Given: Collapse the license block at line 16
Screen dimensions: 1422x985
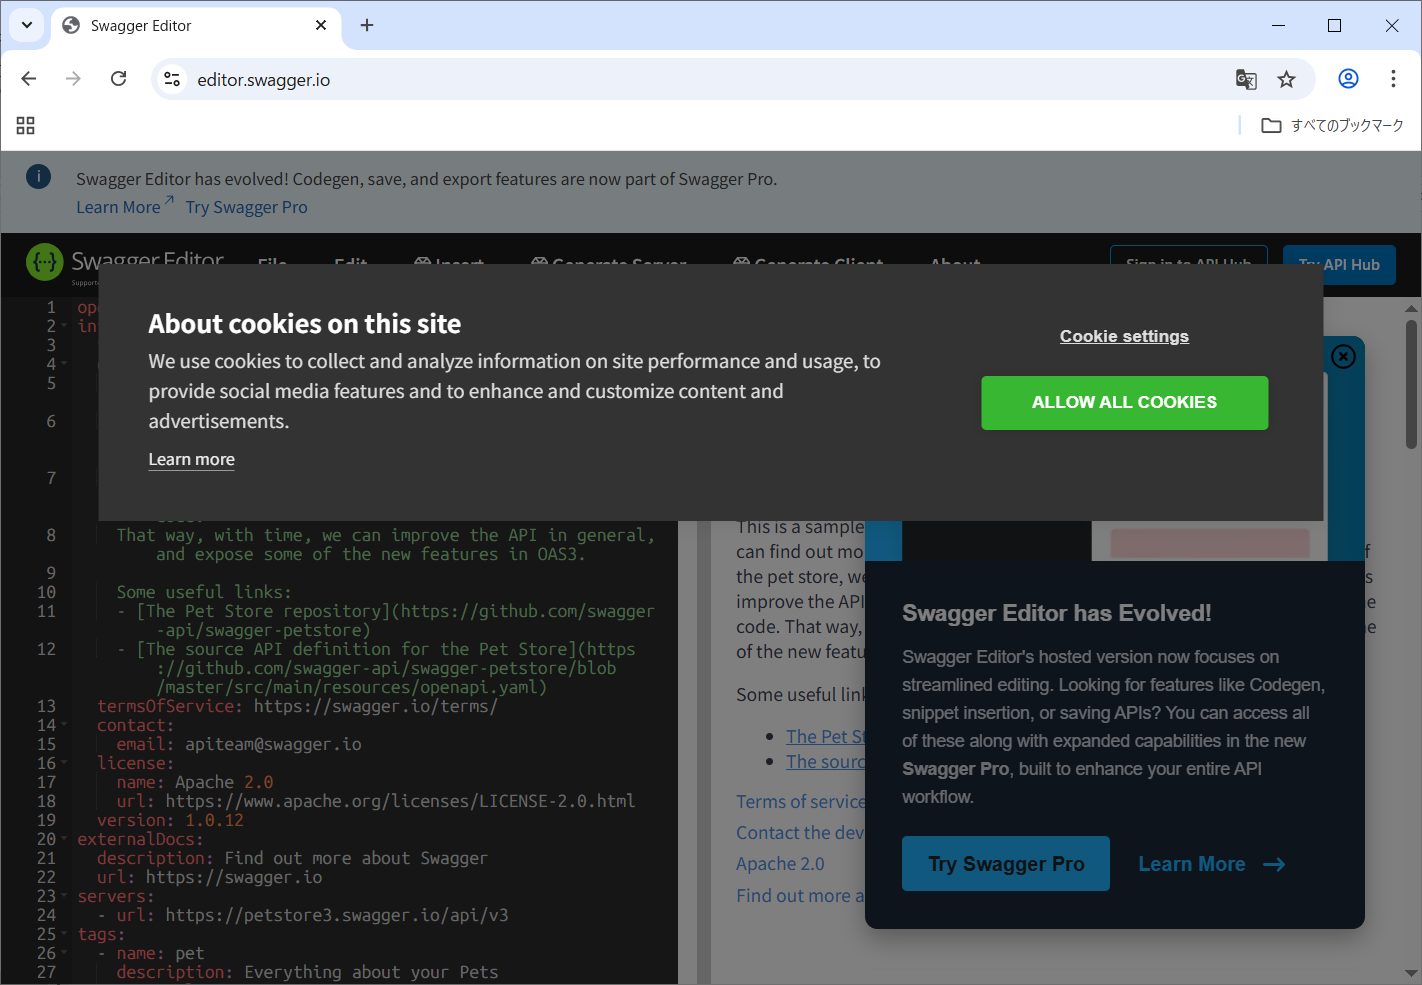Looking at the screenshot, I should click(65, 763).
